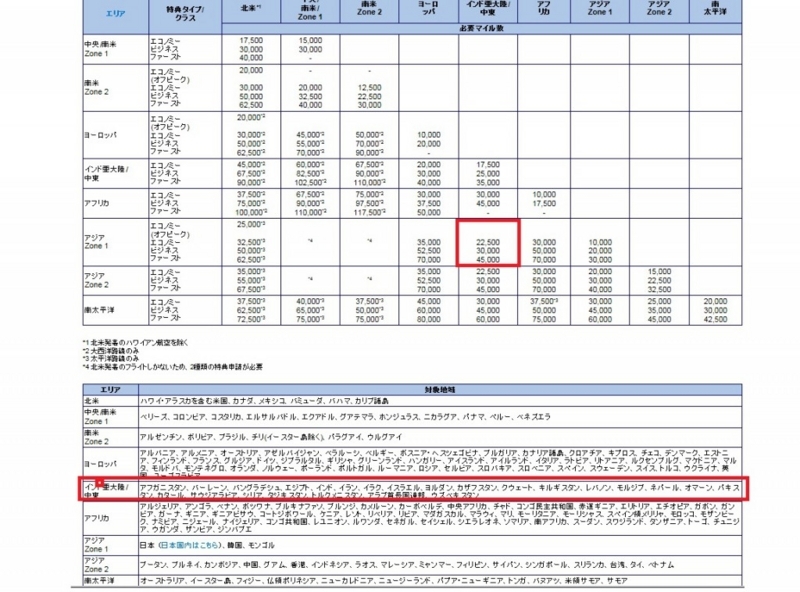This screenshot has height=592, width=800.
Task: Click the 80,000 value in the 南太平洋 row
Action: (429, 319)
